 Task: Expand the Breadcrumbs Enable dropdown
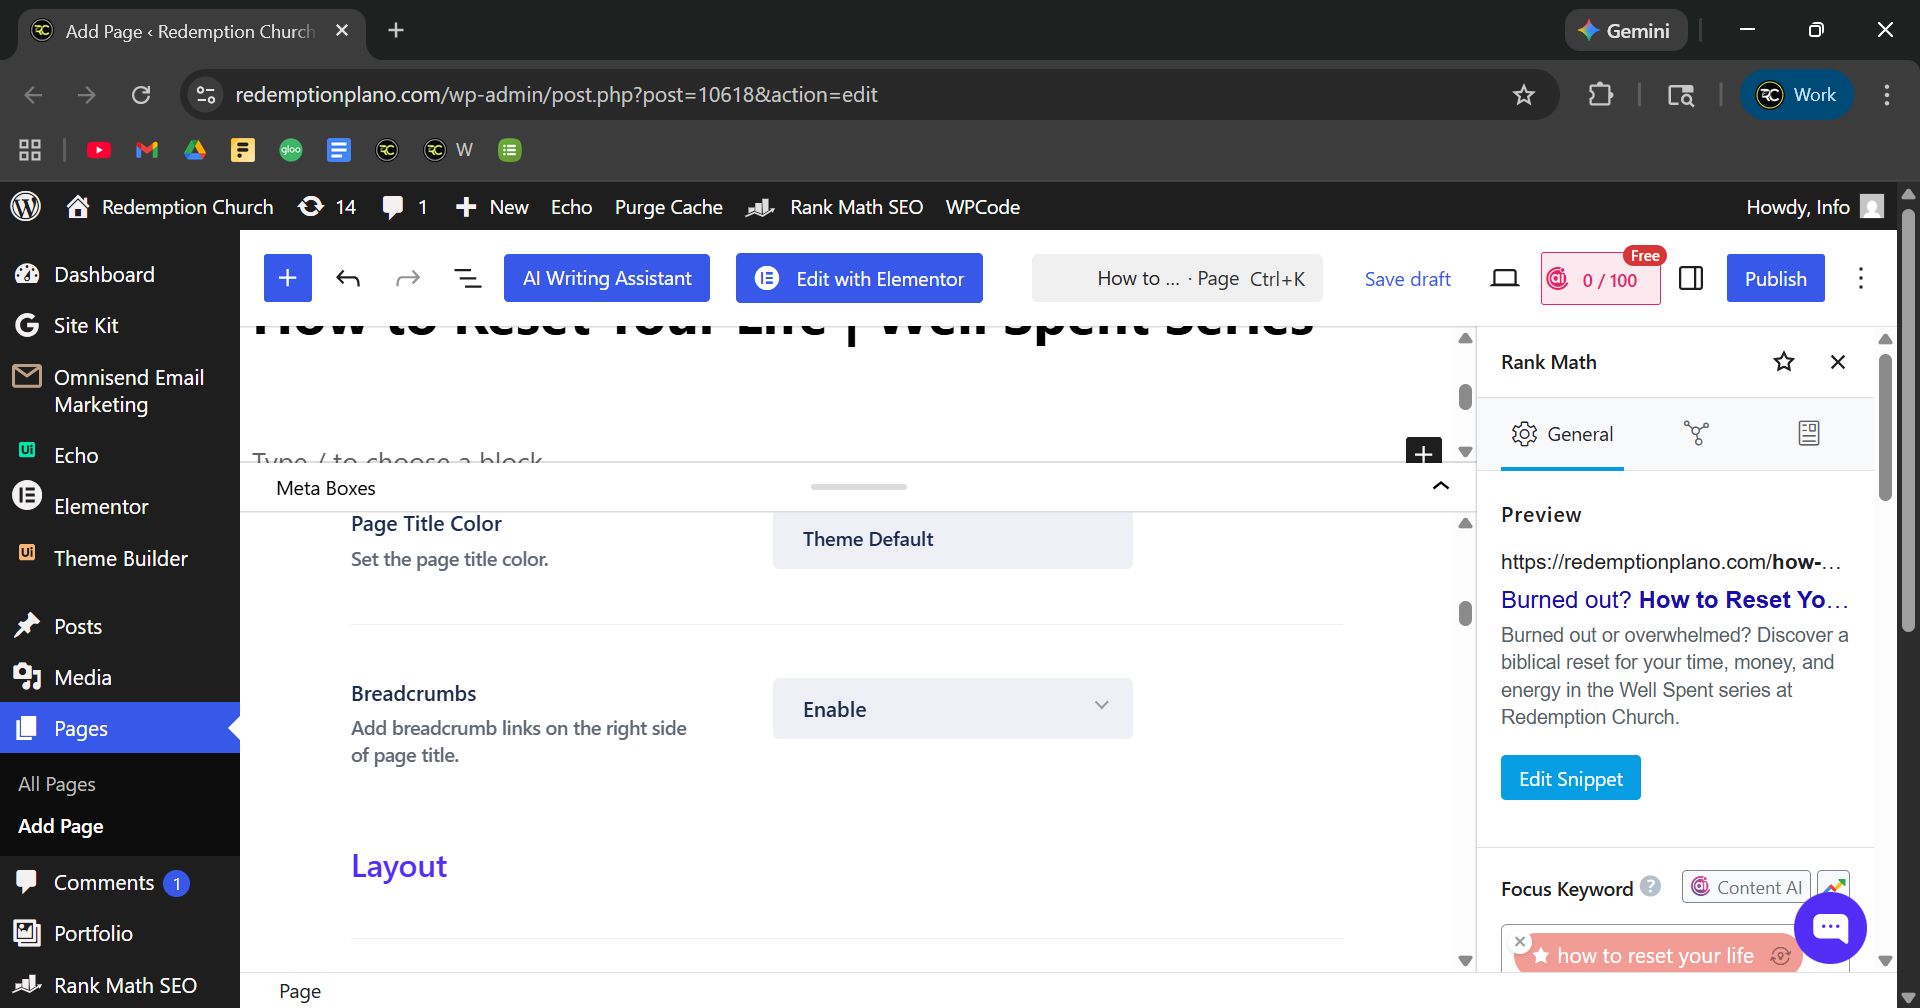coord(952,709)
